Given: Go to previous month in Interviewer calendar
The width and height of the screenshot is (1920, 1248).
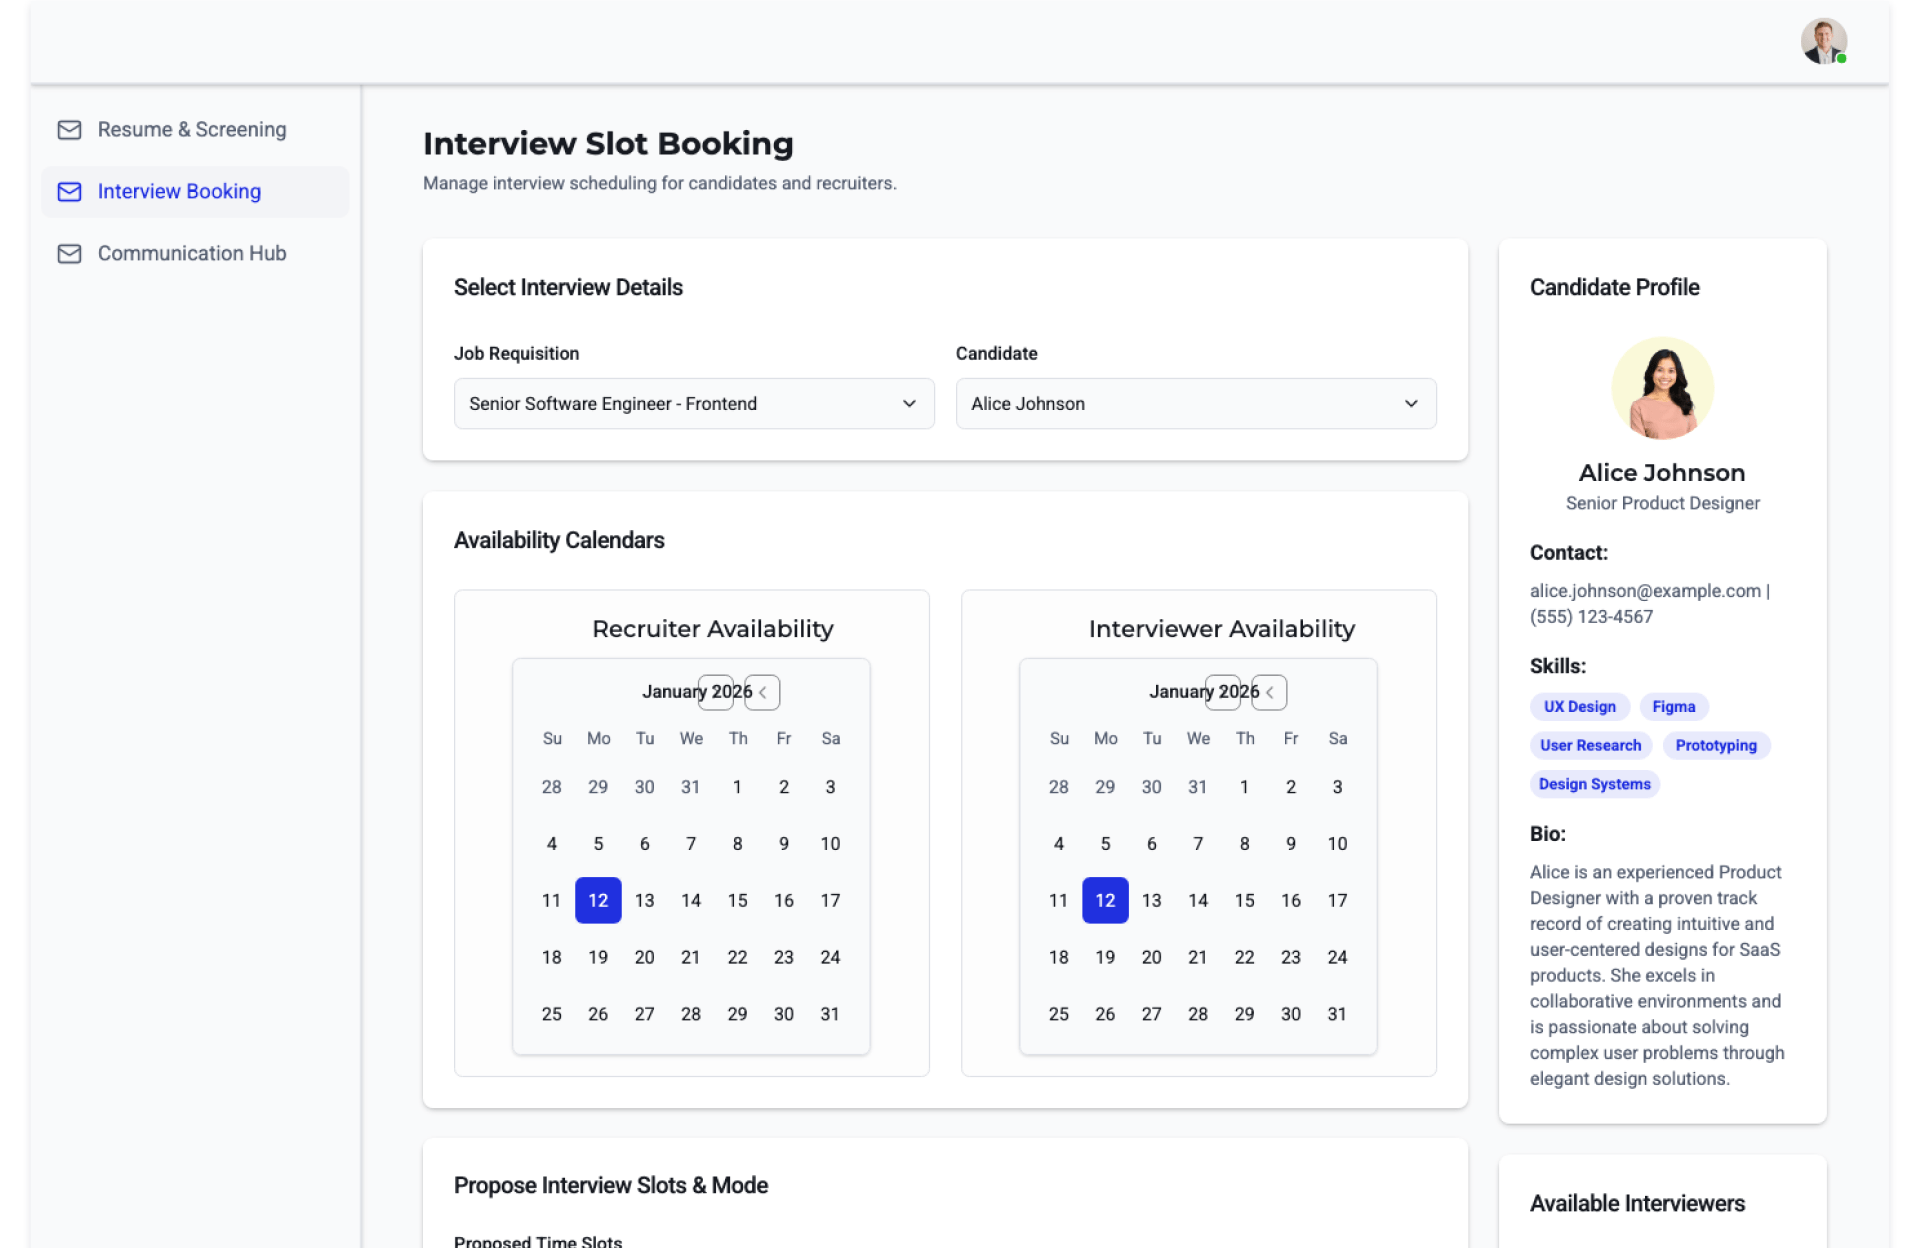Looking at the screenshot, I should (1269, 692).
